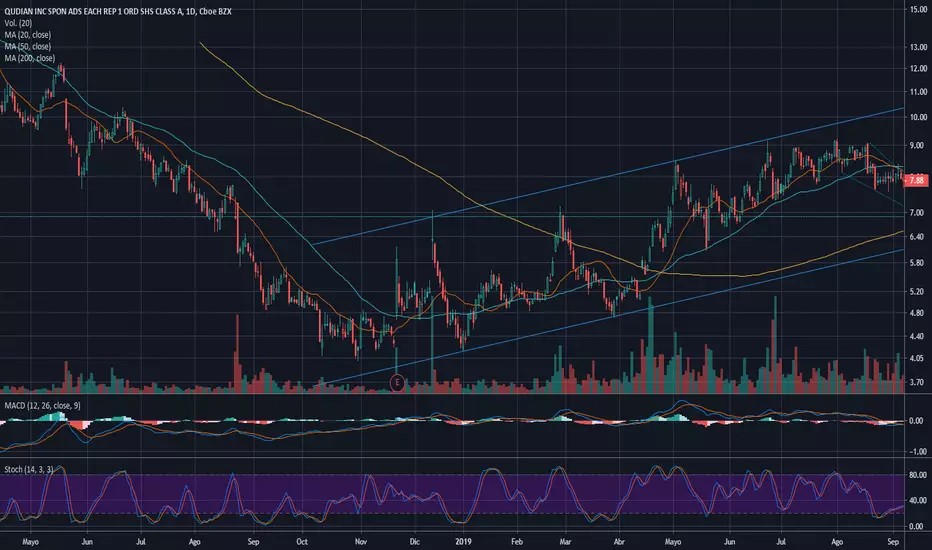Click the 80.00 level on Stoch scale

[918, 475]
